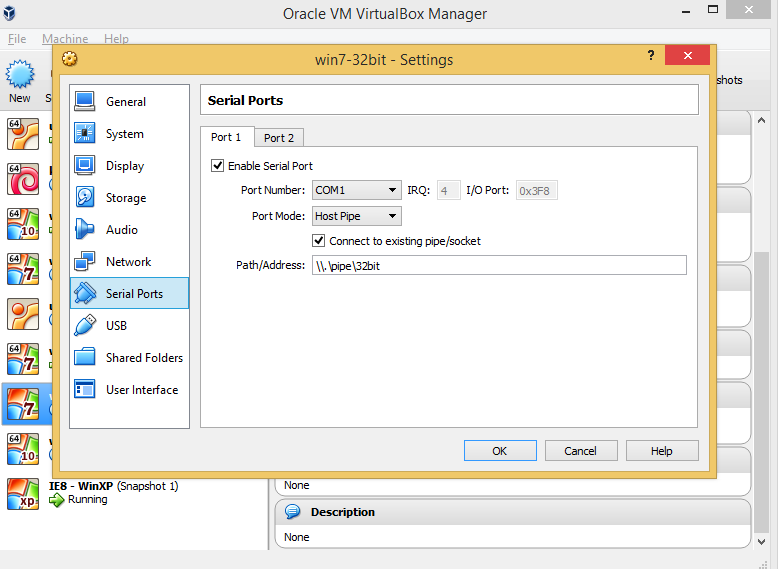Click the Description section header text
This screenshot has width=780, height=569.
[343, 512]
